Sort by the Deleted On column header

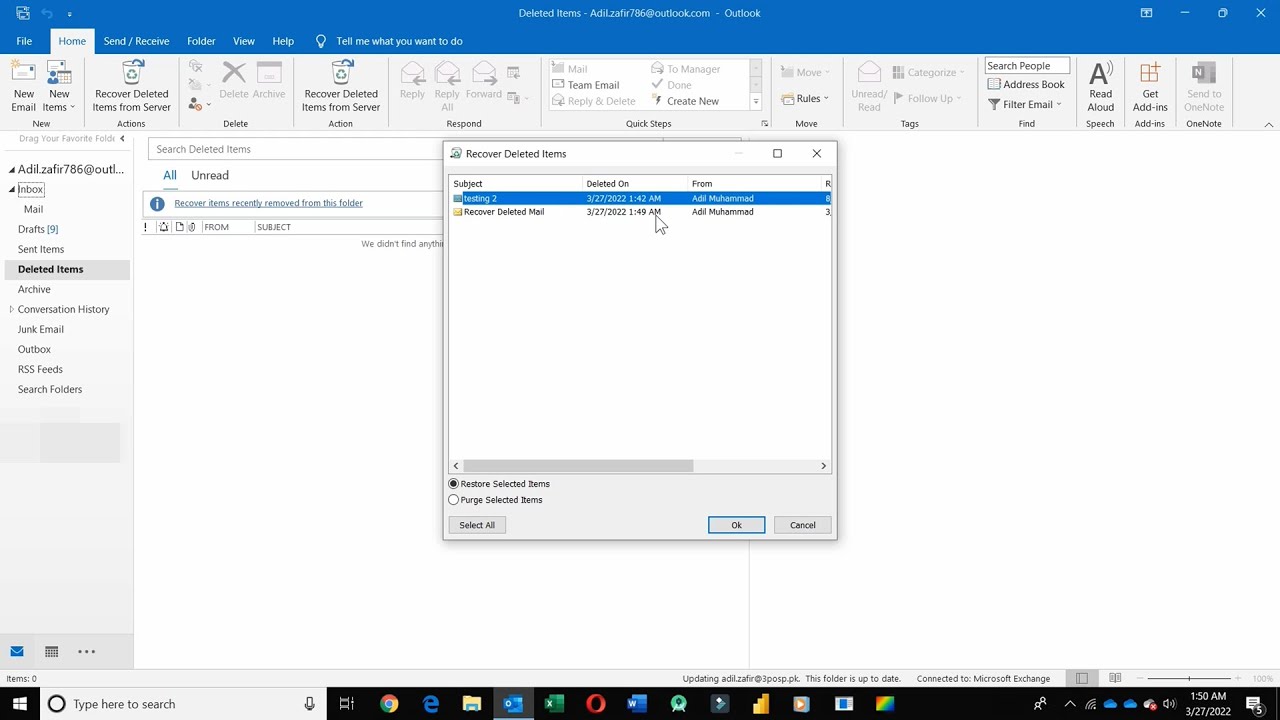tap(636, 184)
